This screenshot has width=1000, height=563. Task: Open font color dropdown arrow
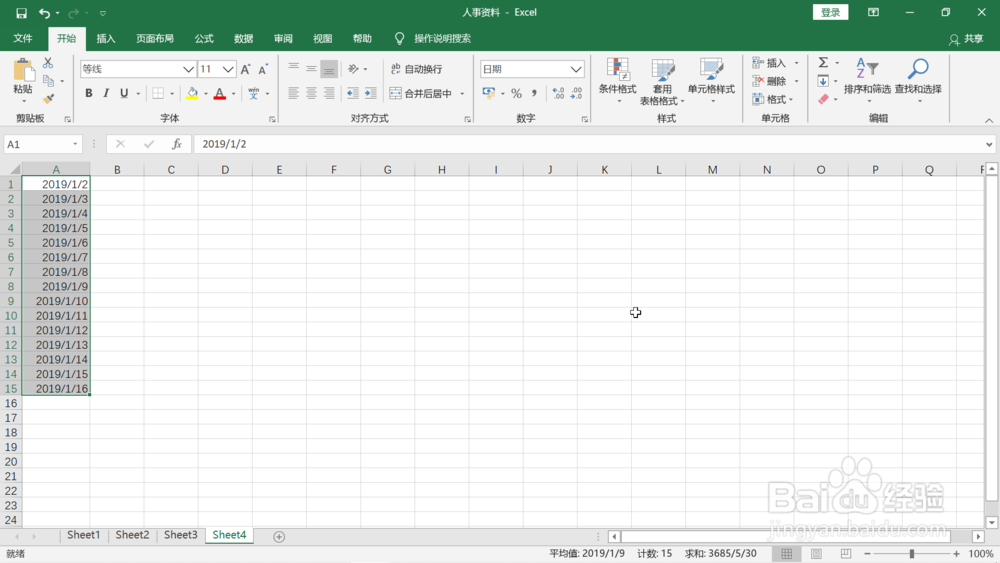(x=233, y=94)
